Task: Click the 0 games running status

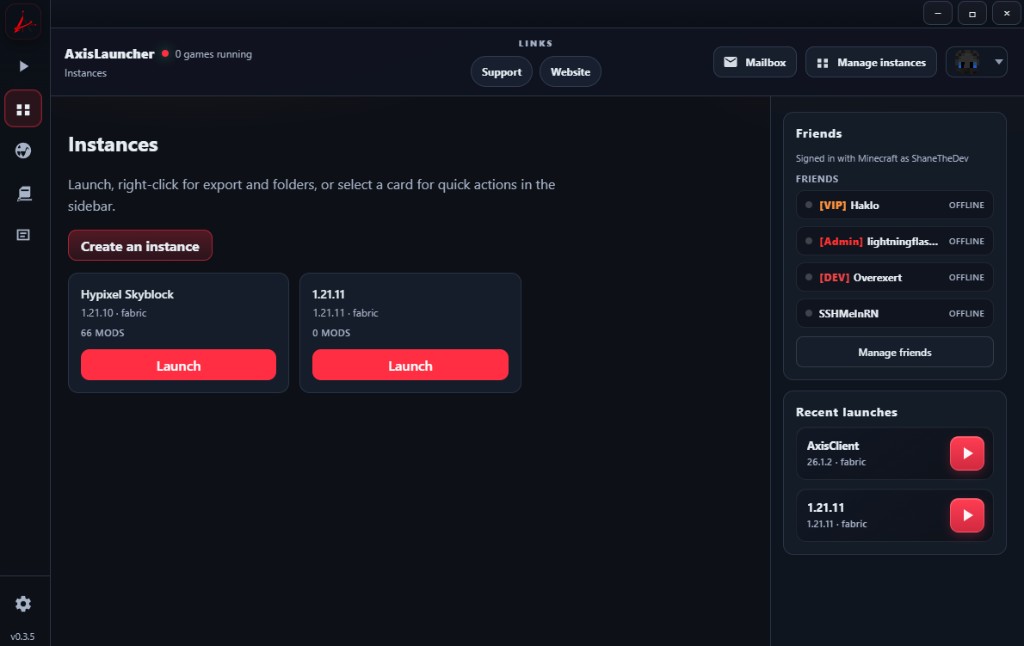Action: (213, 54)
